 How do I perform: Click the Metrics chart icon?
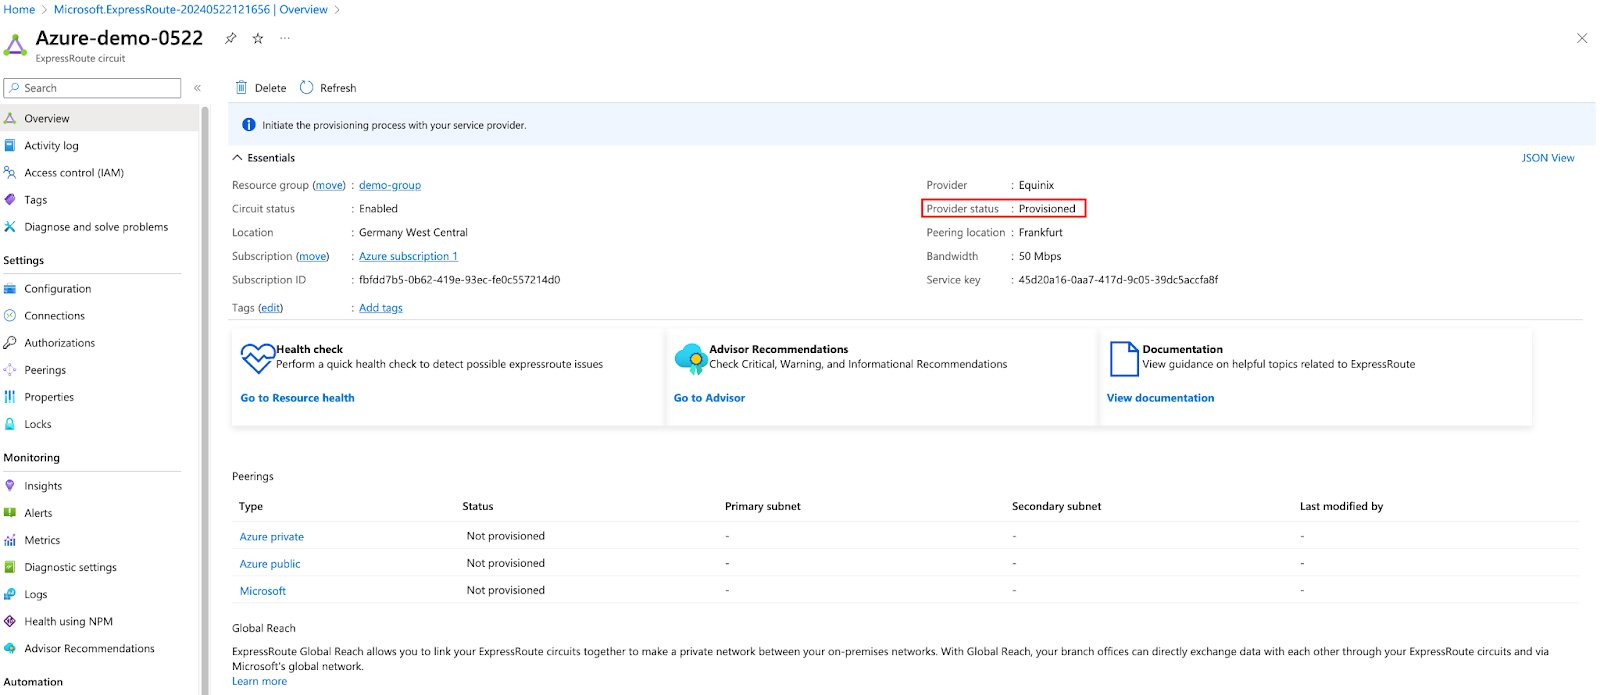(10, 540)
